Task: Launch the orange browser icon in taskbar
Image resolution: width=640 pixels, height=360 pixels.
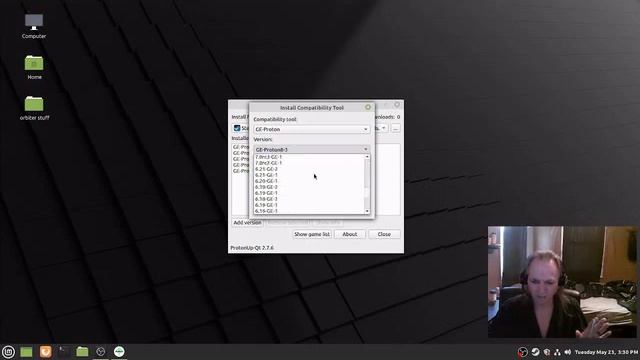Action: [45, 351]
